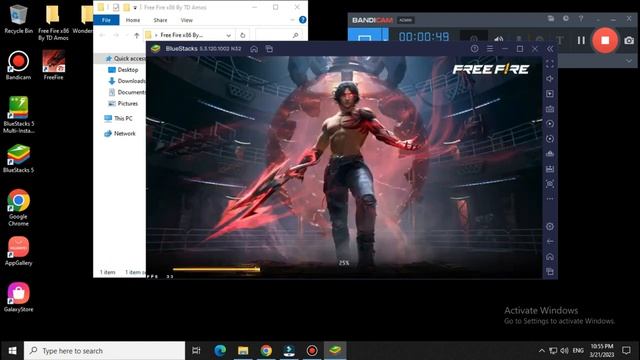Stop the Bandicam recording
Image resolution: width=640 pixels, height=360 pixels.
[605, 40]
